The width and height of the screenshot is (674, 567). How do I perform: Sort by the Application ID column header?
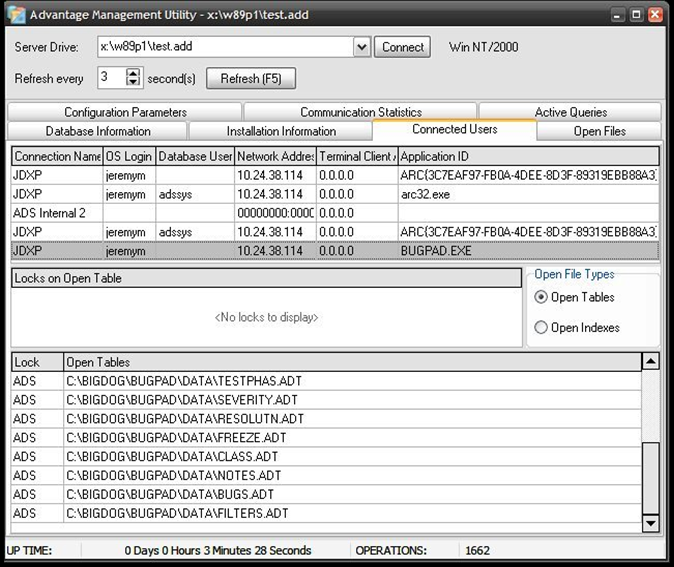[528, 157]
